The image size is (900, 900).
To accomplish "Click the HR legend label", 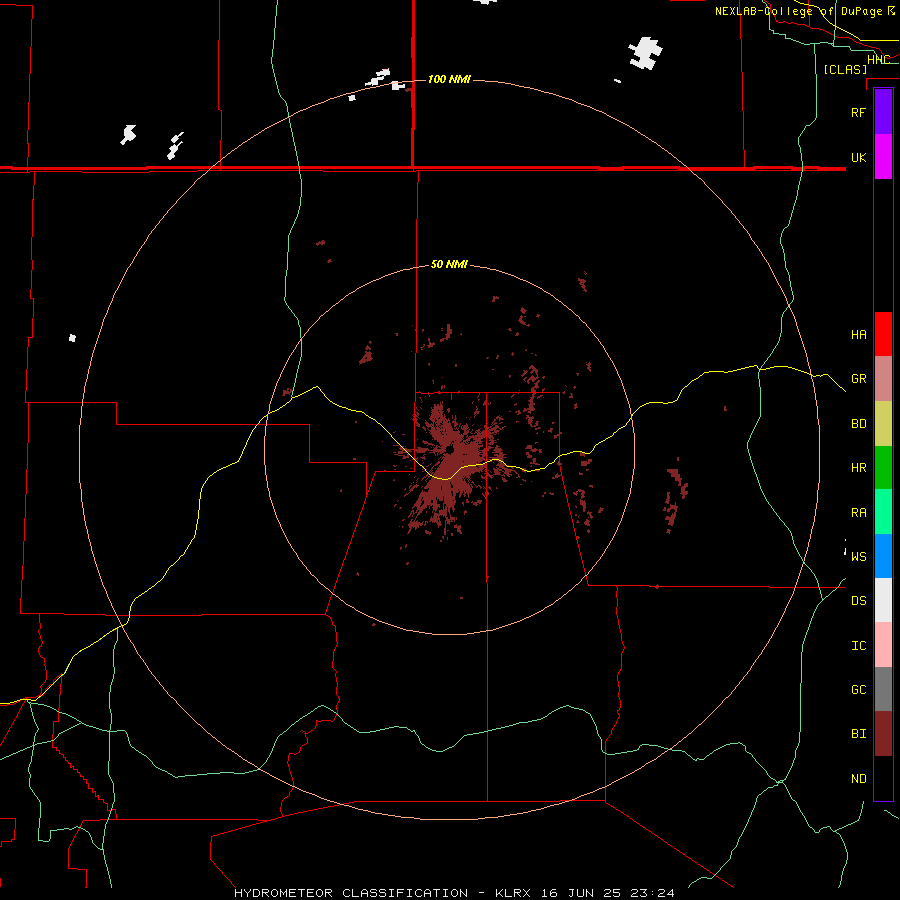I will pos(858,468).
